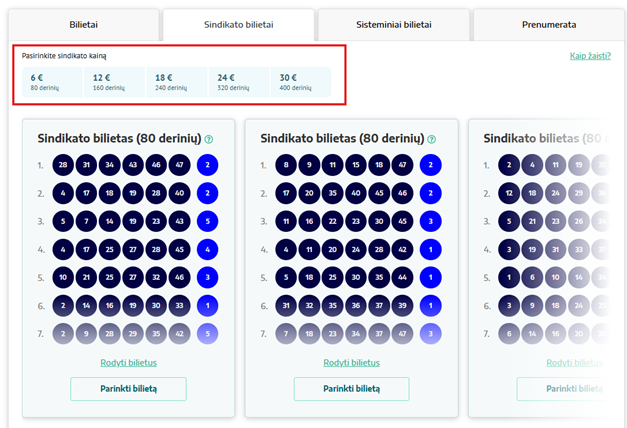Viewport: 627px width, 428px height.
Task: Click blue bonus ball in first ticket's row 1
Action: point(208,165)
